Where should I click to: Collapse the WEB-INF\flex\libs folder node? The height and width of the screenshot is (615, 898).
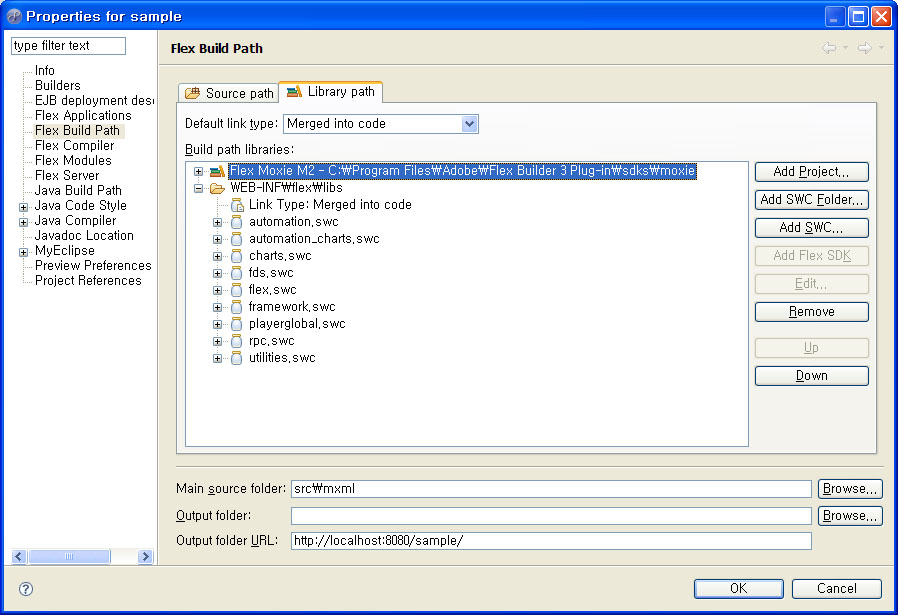(199, 188)
